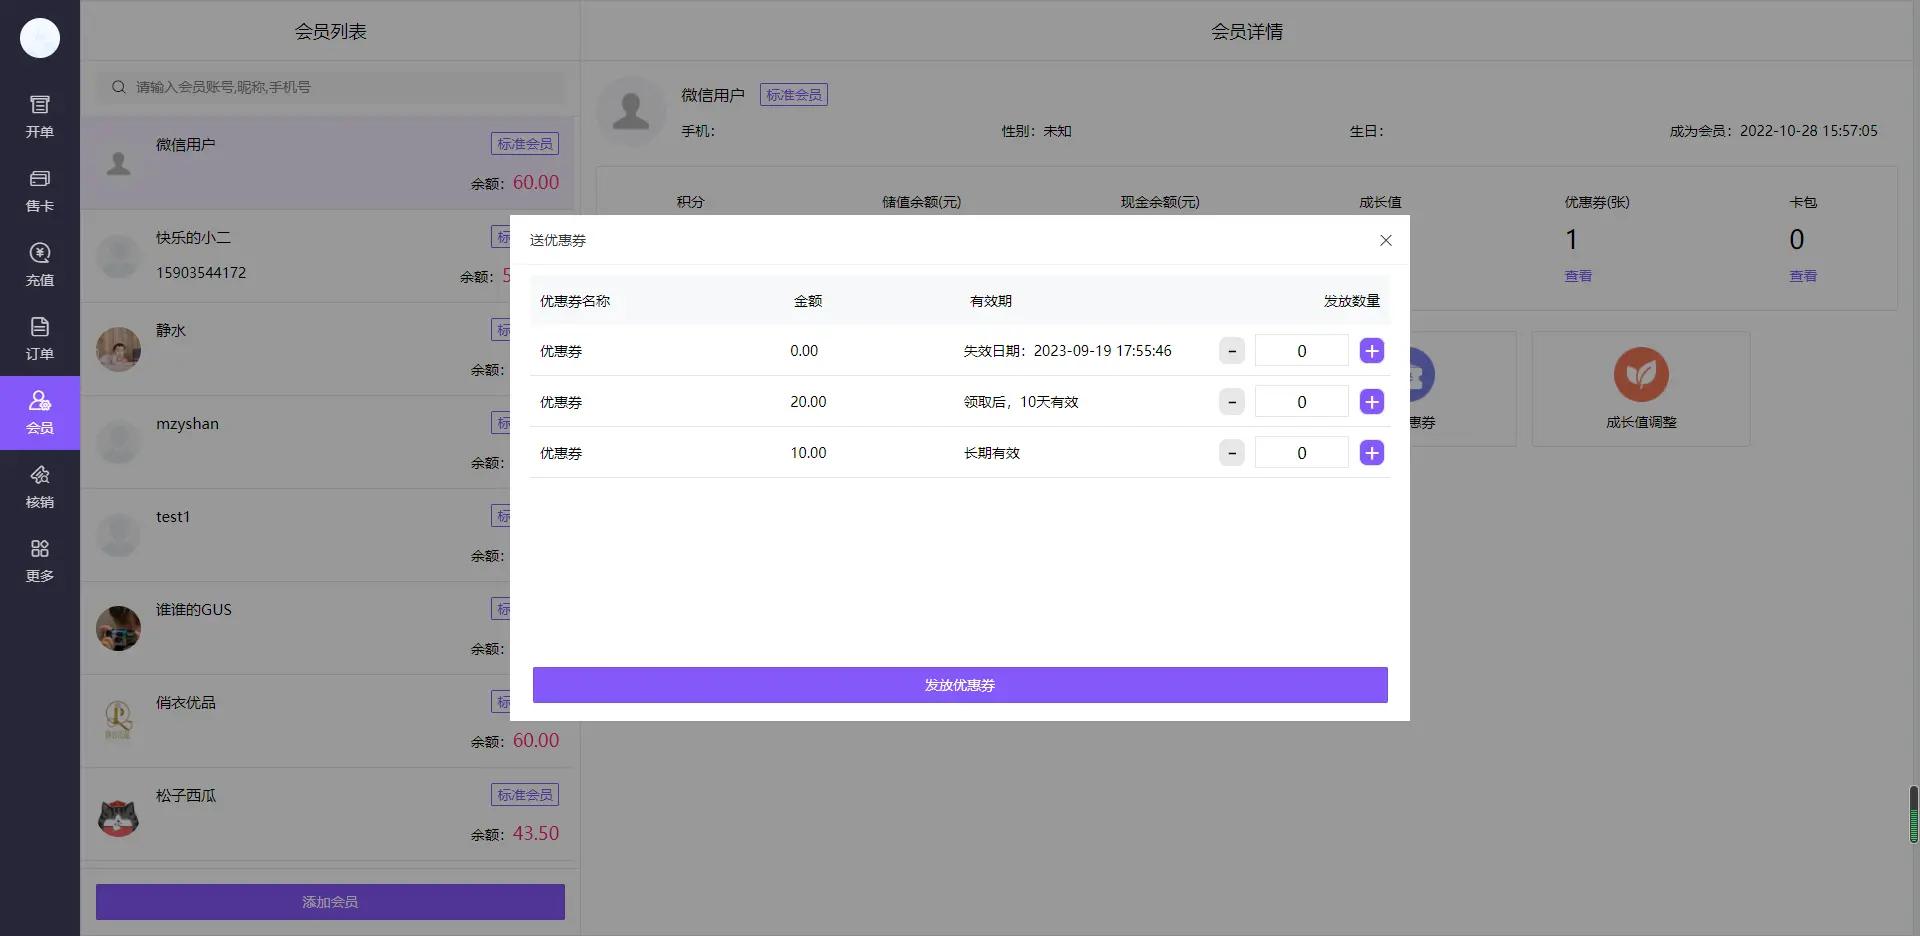Increase quantity for the 20.00 coupon

tap(1371, 402)
